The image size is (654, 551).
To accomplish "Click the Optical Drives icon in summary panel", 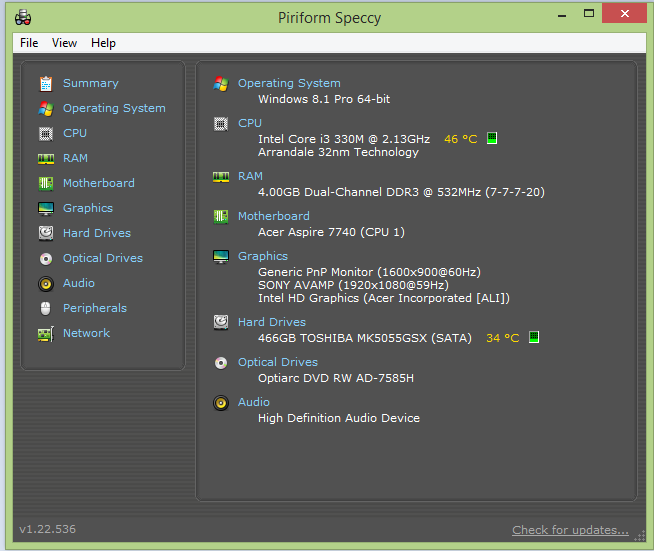I will (221, 363).
